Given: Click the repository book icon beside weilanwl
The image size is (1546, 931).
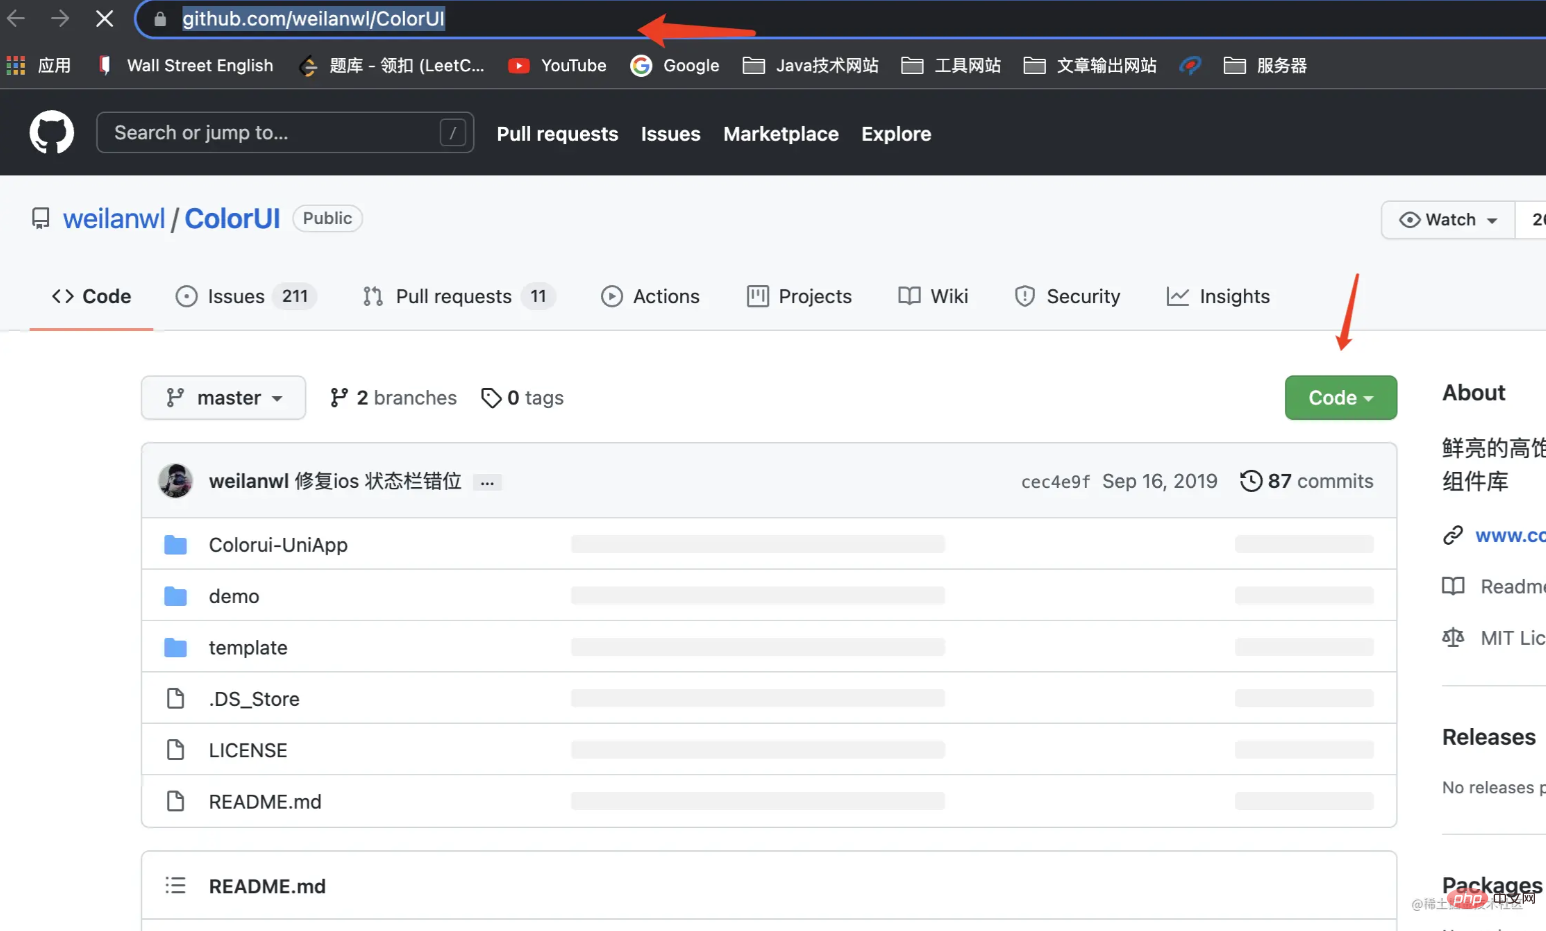Looking at the screenshot, I should point(41,218).
